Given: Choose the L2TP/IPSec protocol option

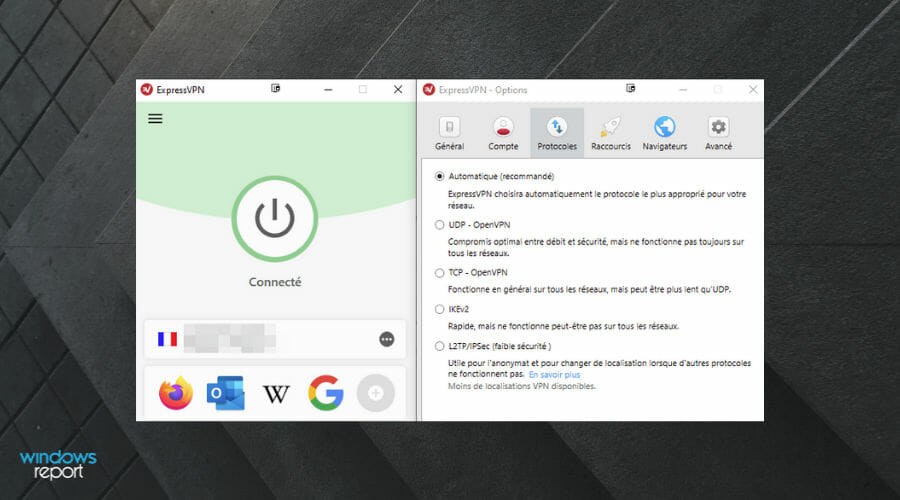Looking at the screenshot, I should [440, 346].
